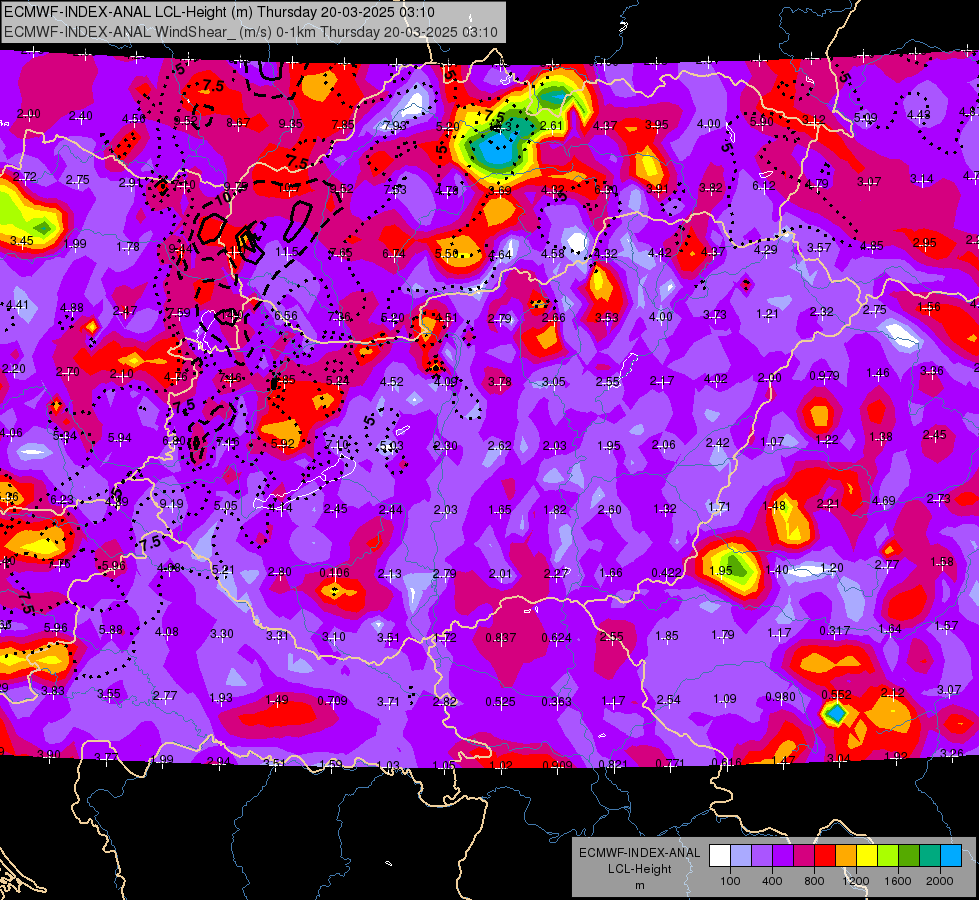Click the grid value "3.07" near bottom right
979x900 pixels.
pyautogui.click(x=949, y=690)
